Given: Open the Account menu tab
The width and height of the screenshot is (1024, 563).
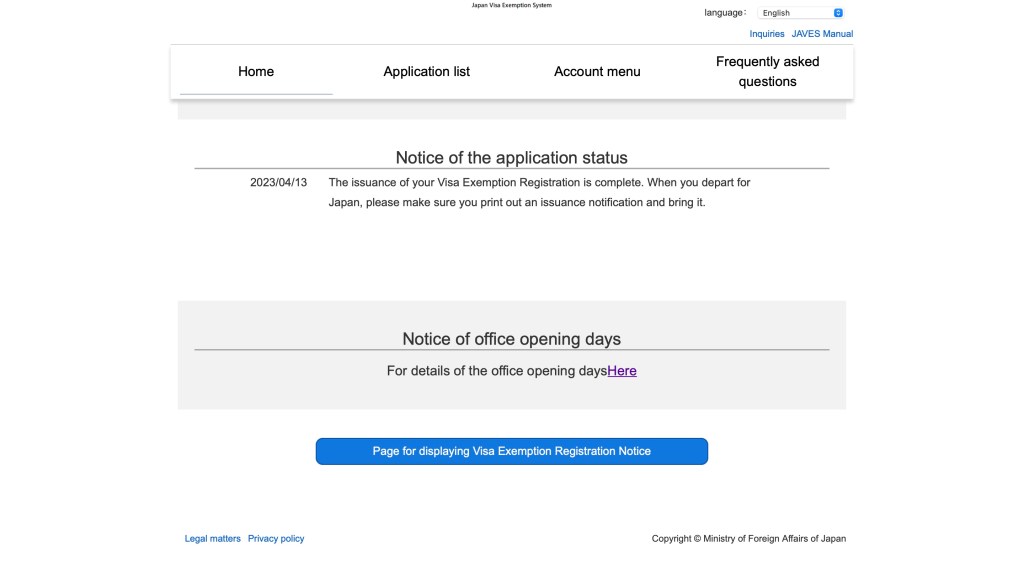Looking at the screenshot, I should (x=597, y=72).
